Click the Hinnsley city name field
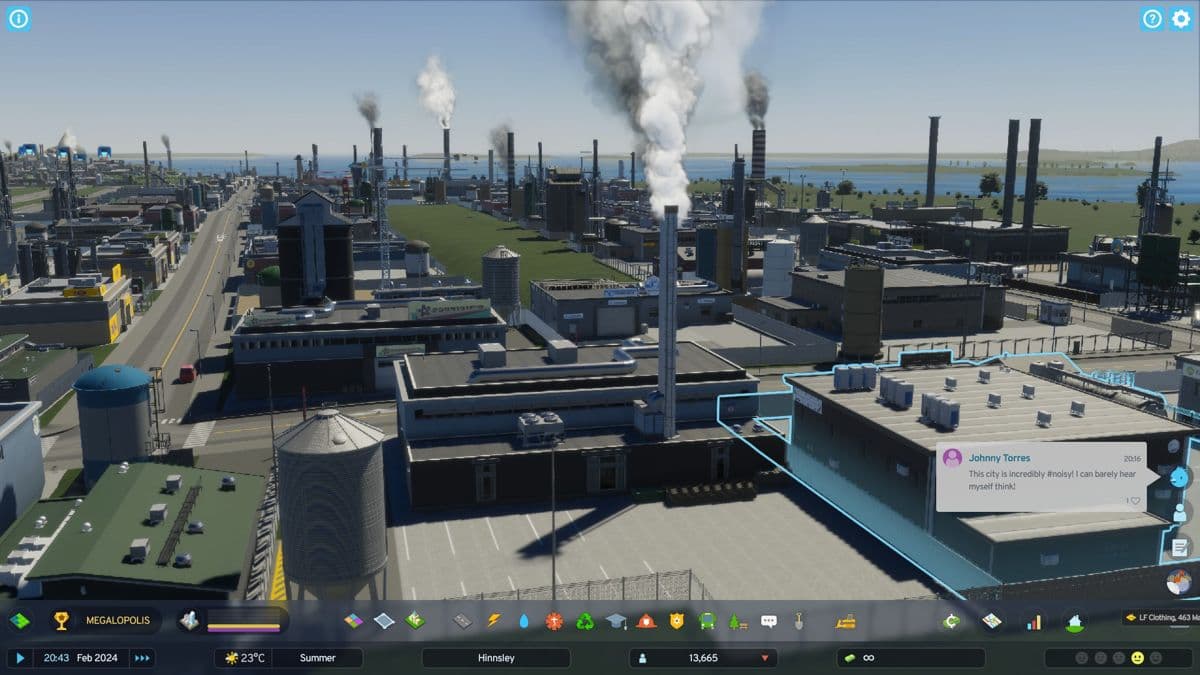Image resolution: width=1200 pixels, height=675 pixels. (496, 658)
